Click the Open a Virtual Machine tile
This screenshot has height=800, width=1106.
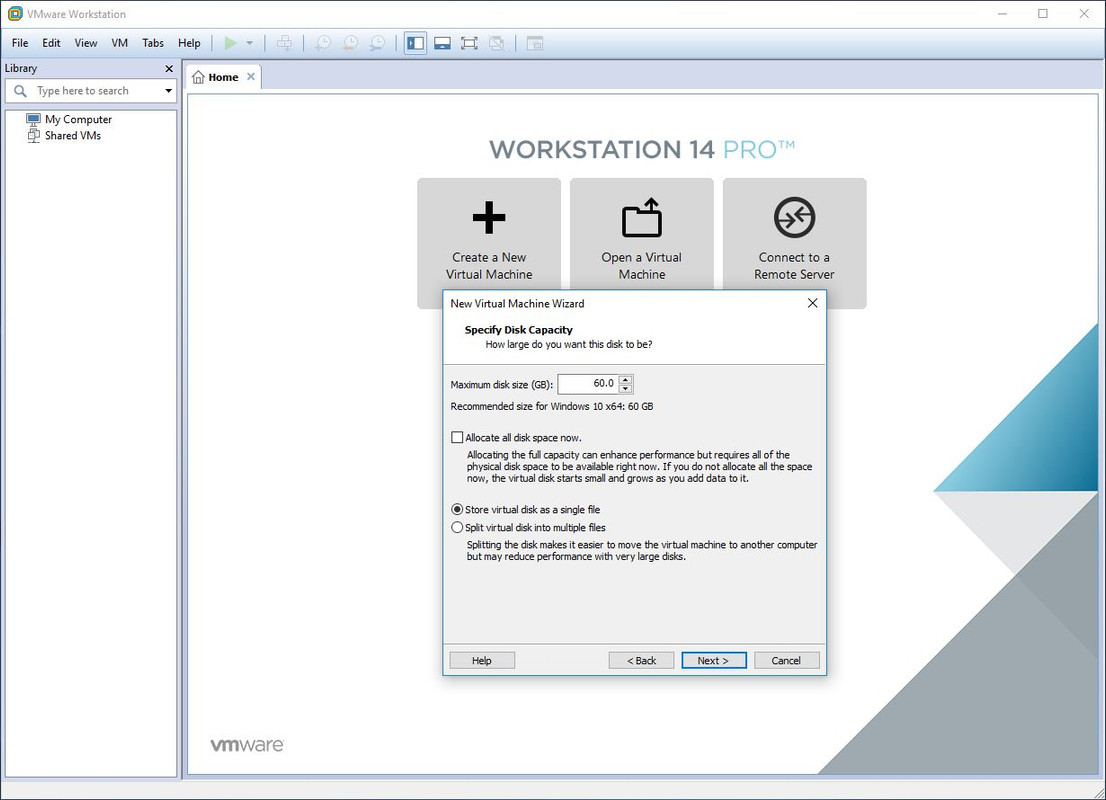coord(642,234)
